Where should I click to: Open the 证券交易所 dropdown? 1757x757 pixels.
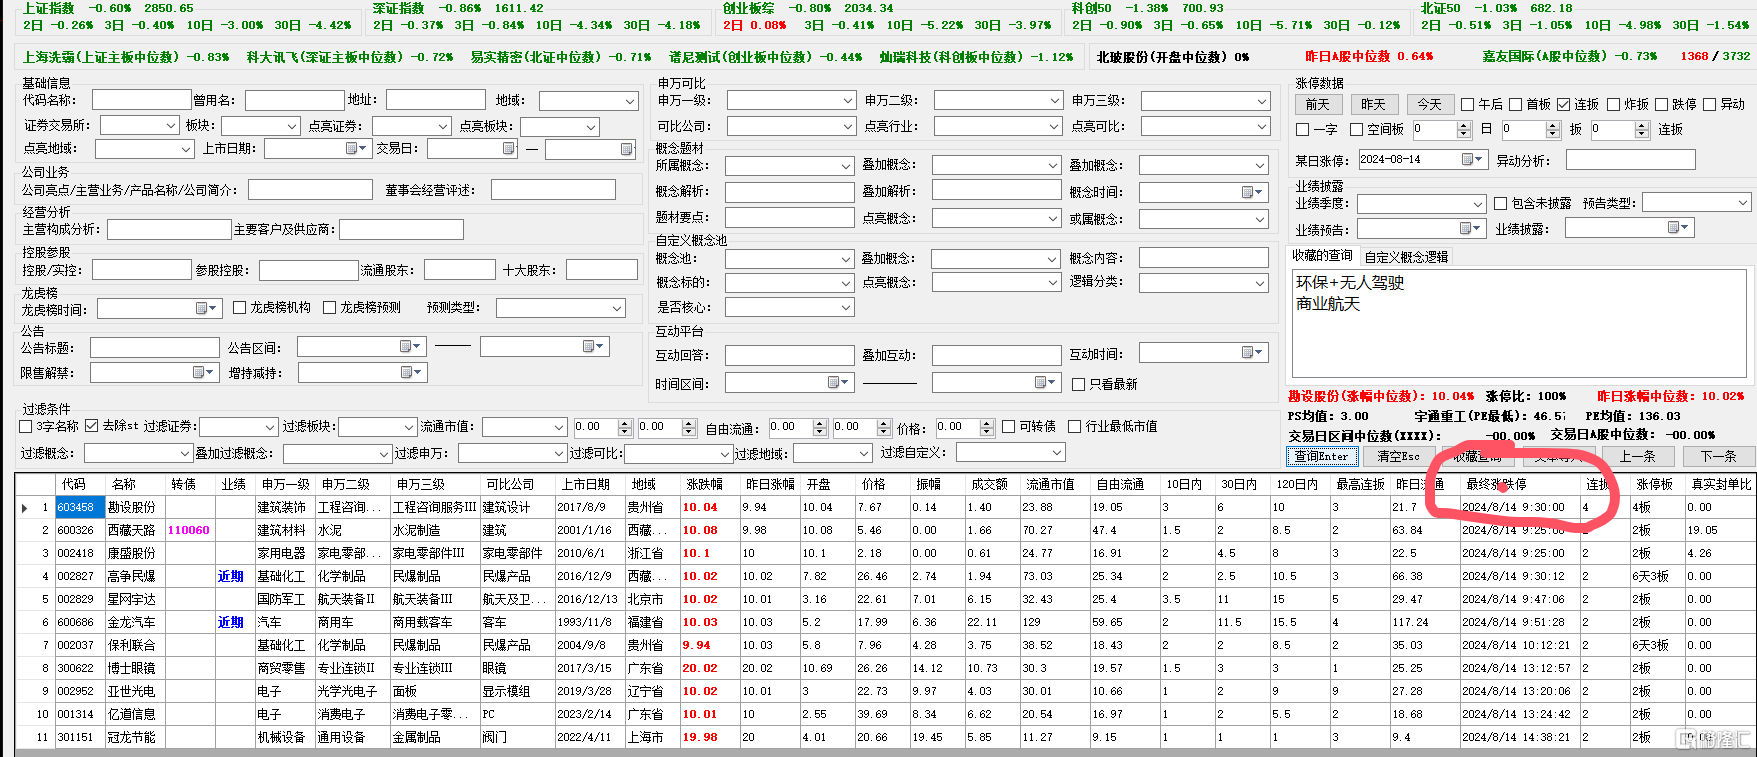pos(170,125)
